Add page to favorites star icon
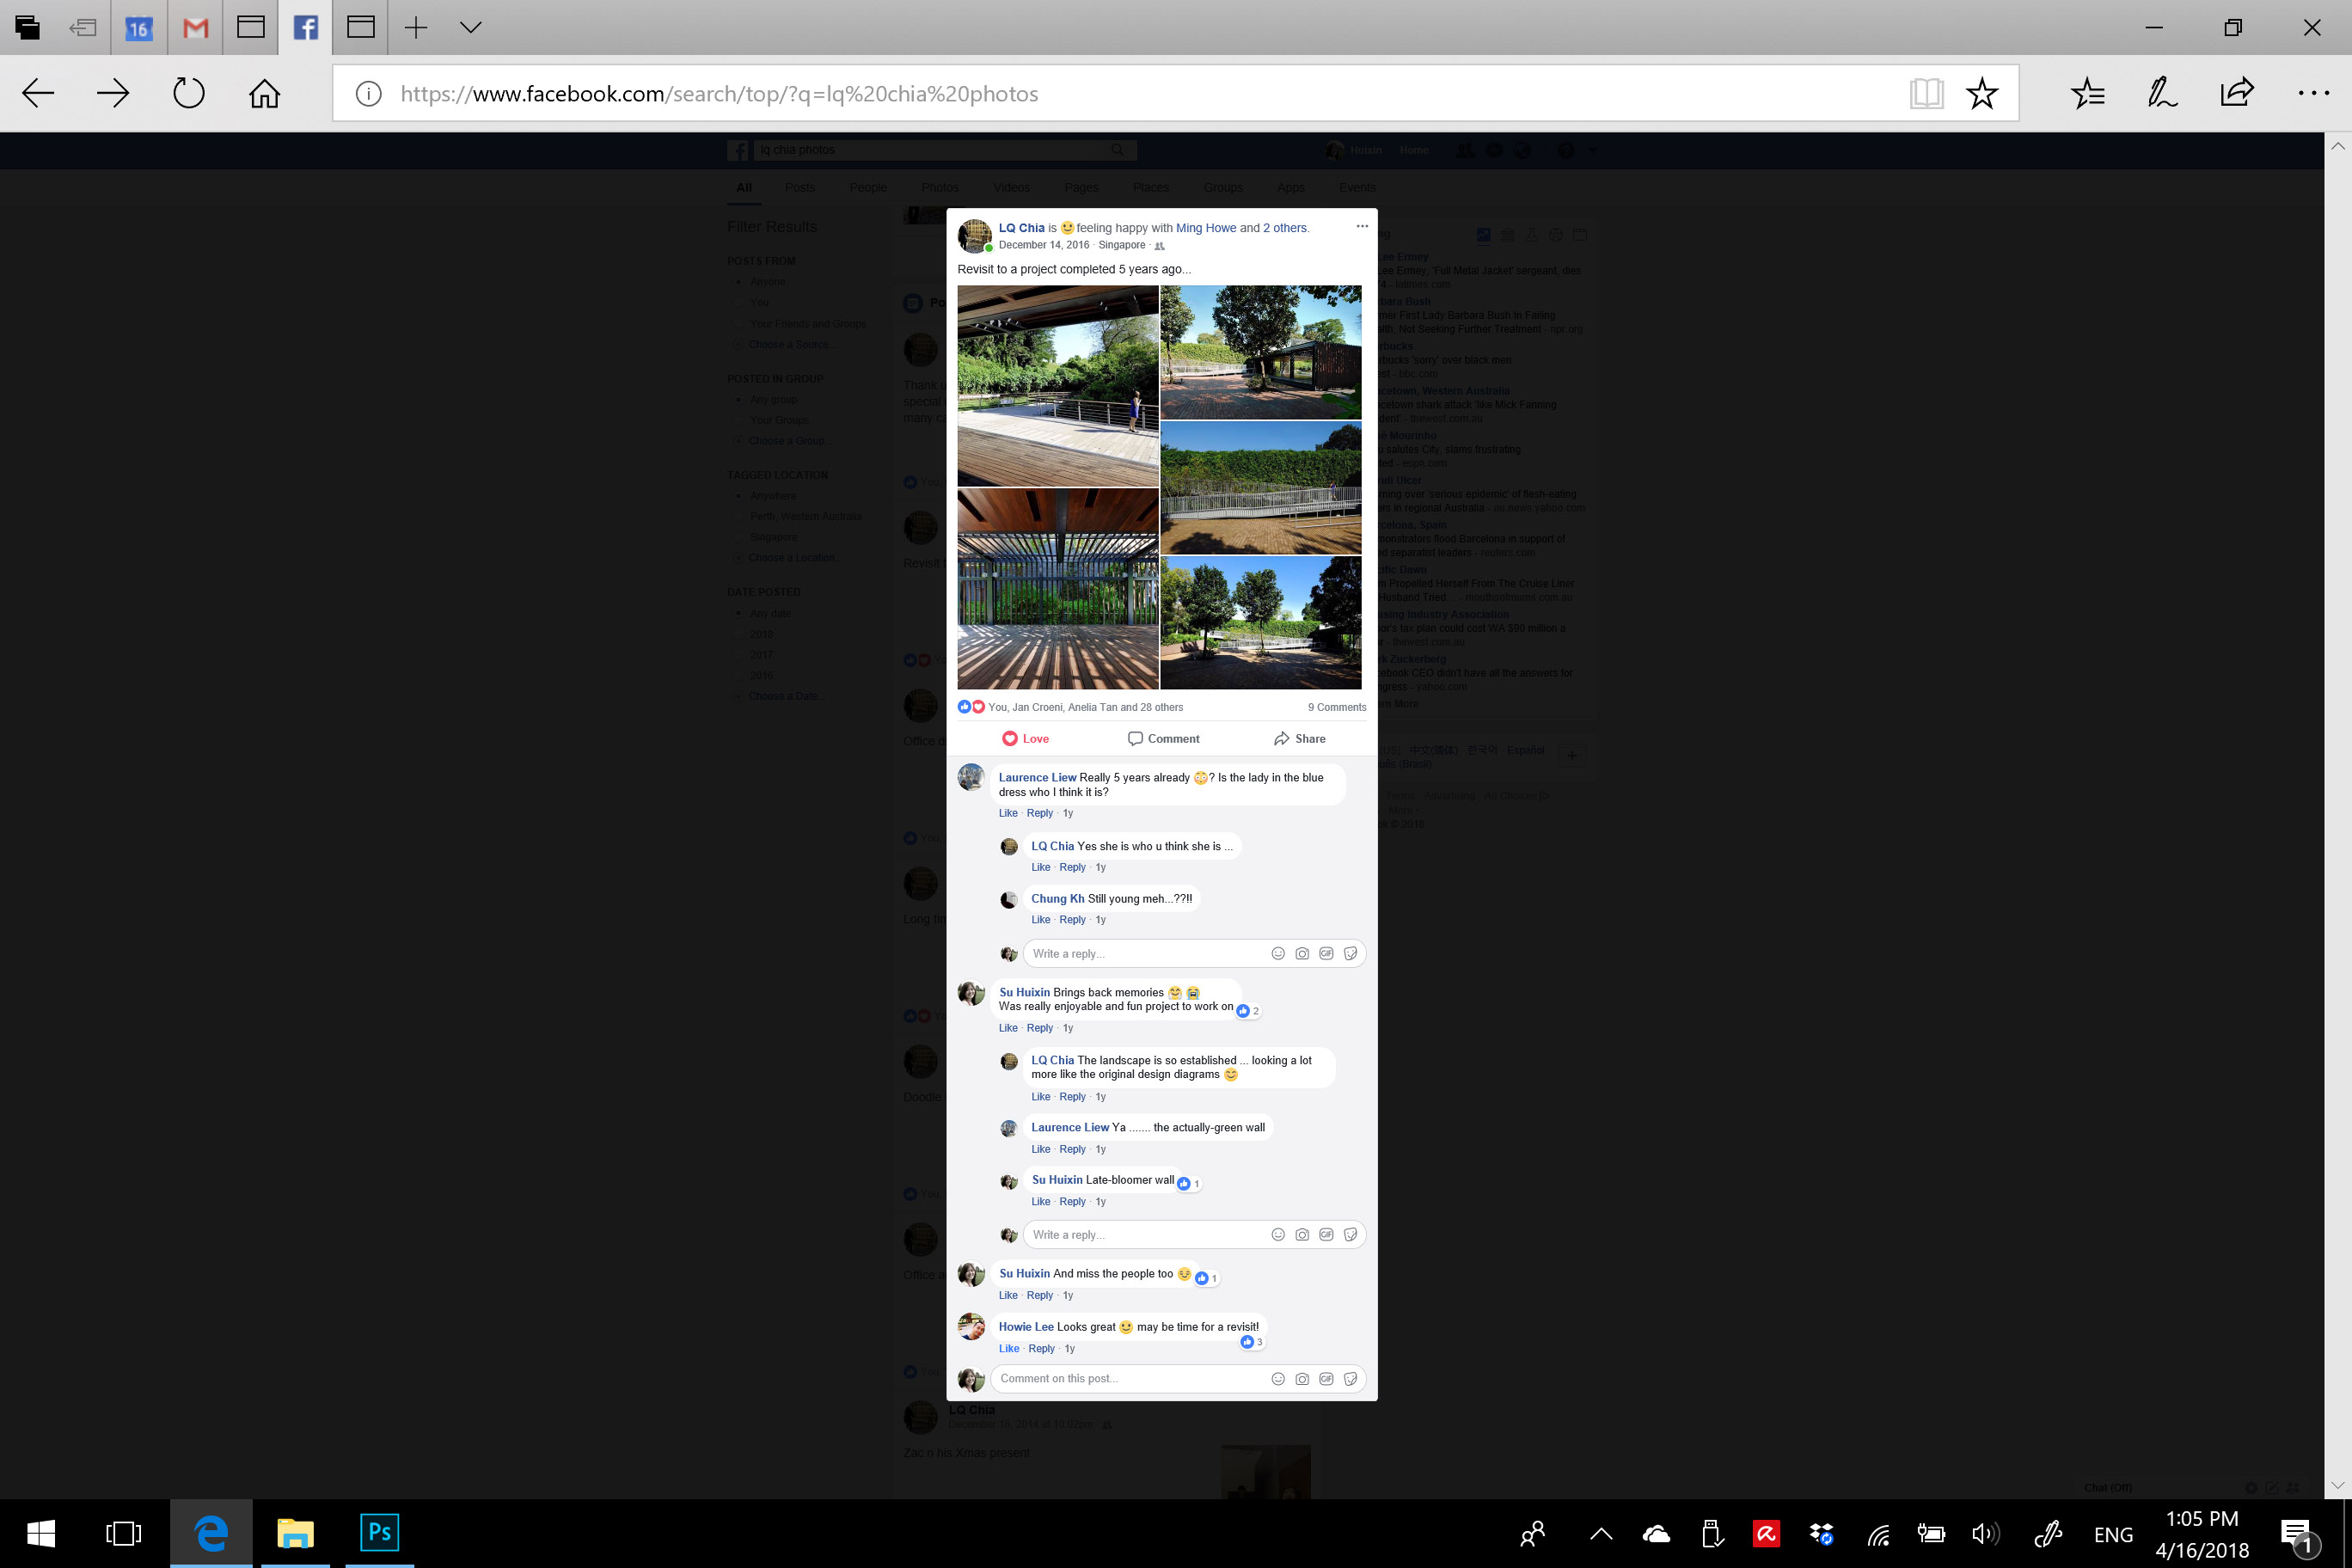Image resolution: width=2352 pixels, height=1568 pixels. 1981,94
